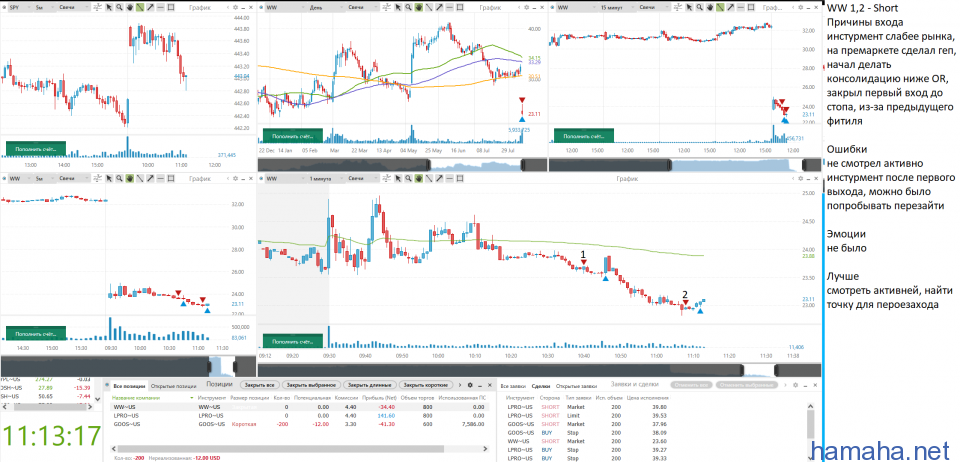This screenshot has width=960, height=462.
Task: Select the pointer tool in SPY chart
Action: (x=111, y=7)
